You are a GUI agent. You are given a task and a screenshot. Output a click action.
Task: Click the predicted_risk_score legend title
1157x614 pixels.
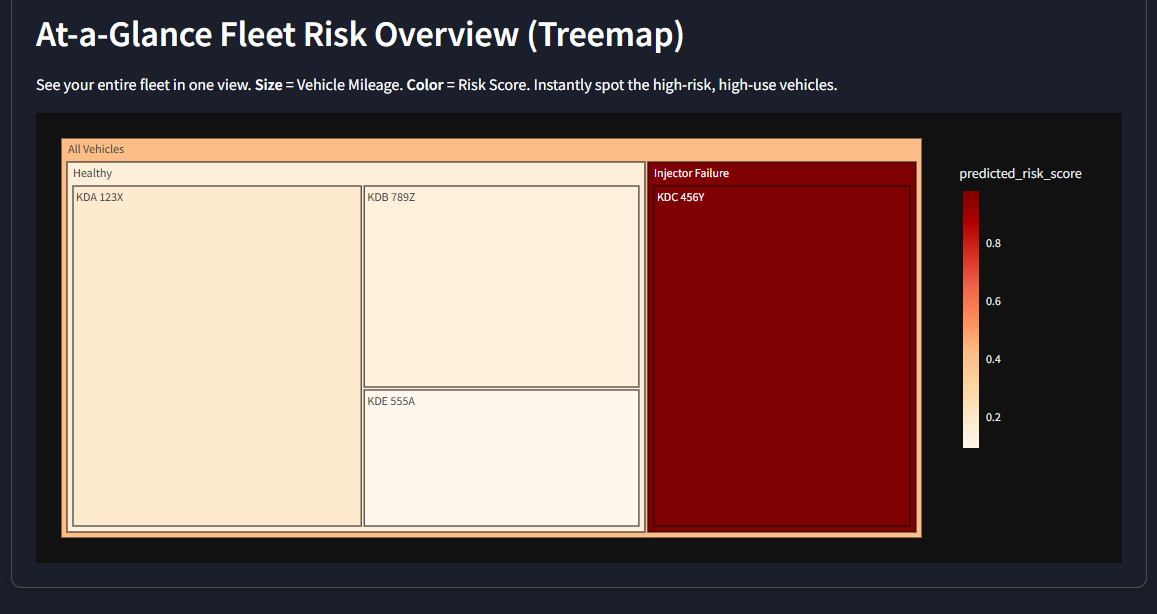(x=1020, y=173)
